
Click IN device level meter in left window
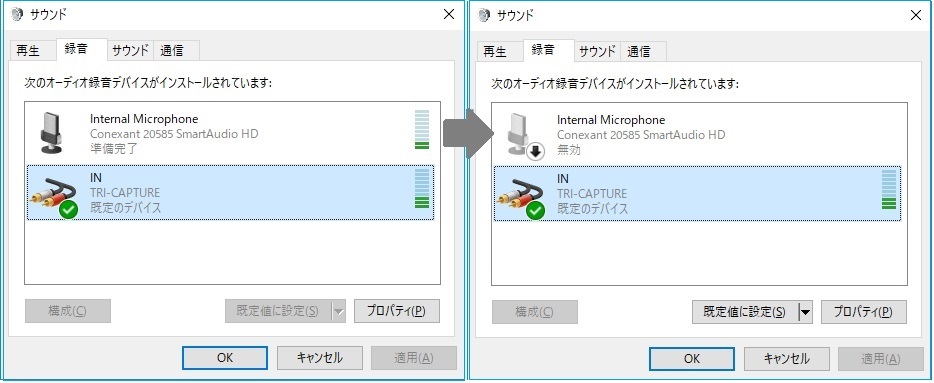click(x=422, y=188)
